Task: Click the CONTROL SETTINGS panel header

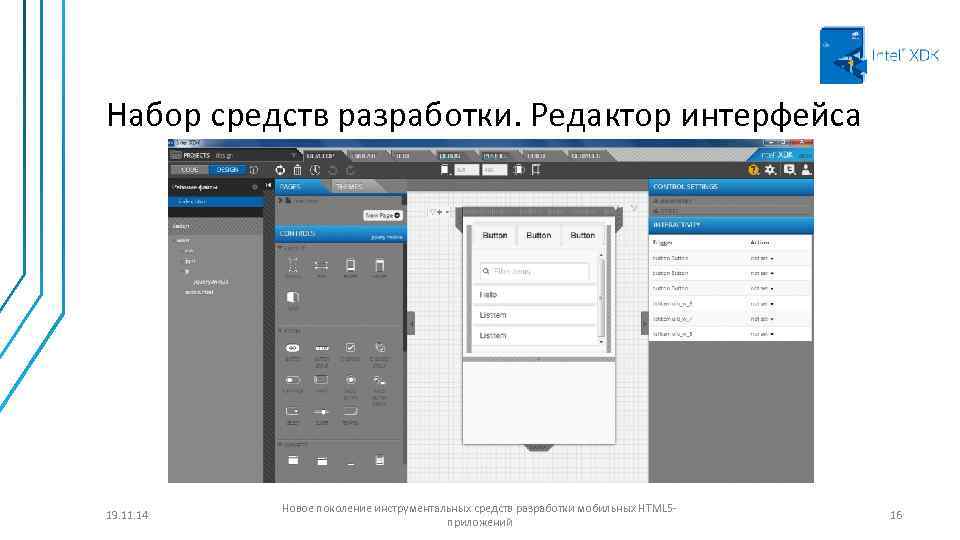Action: (731, 187)
